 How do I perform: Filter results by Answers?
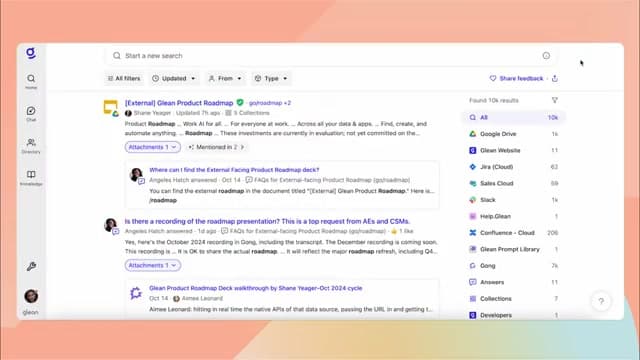coord(513,282)
